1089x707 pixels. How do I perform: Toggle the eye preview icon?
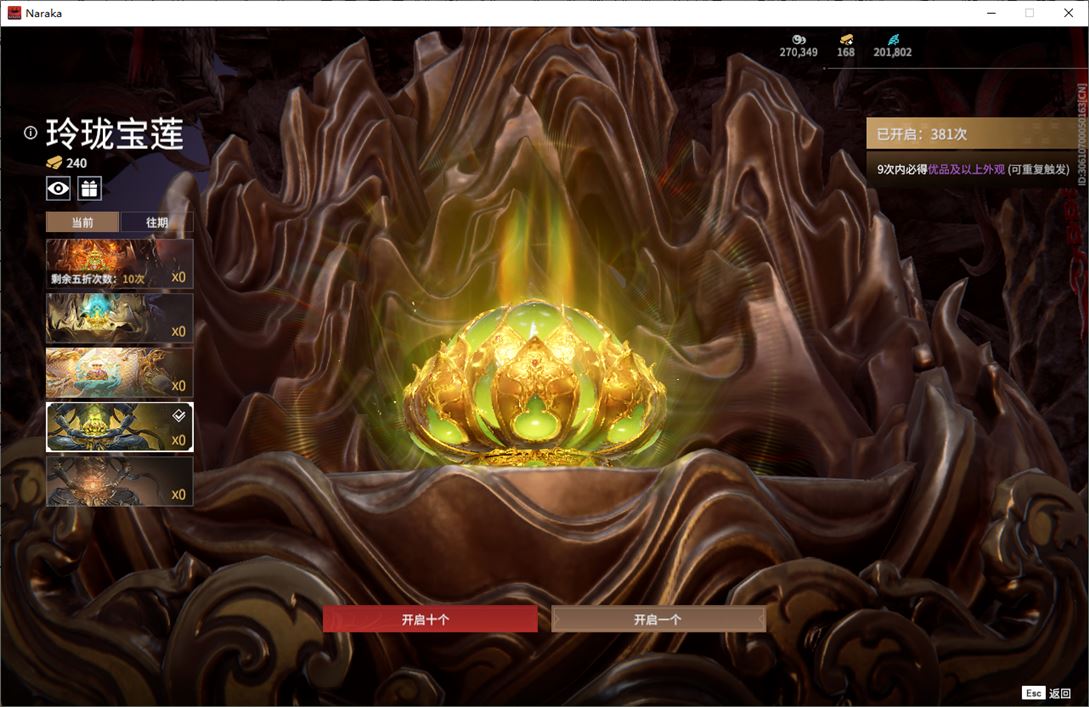coord(58,188)
